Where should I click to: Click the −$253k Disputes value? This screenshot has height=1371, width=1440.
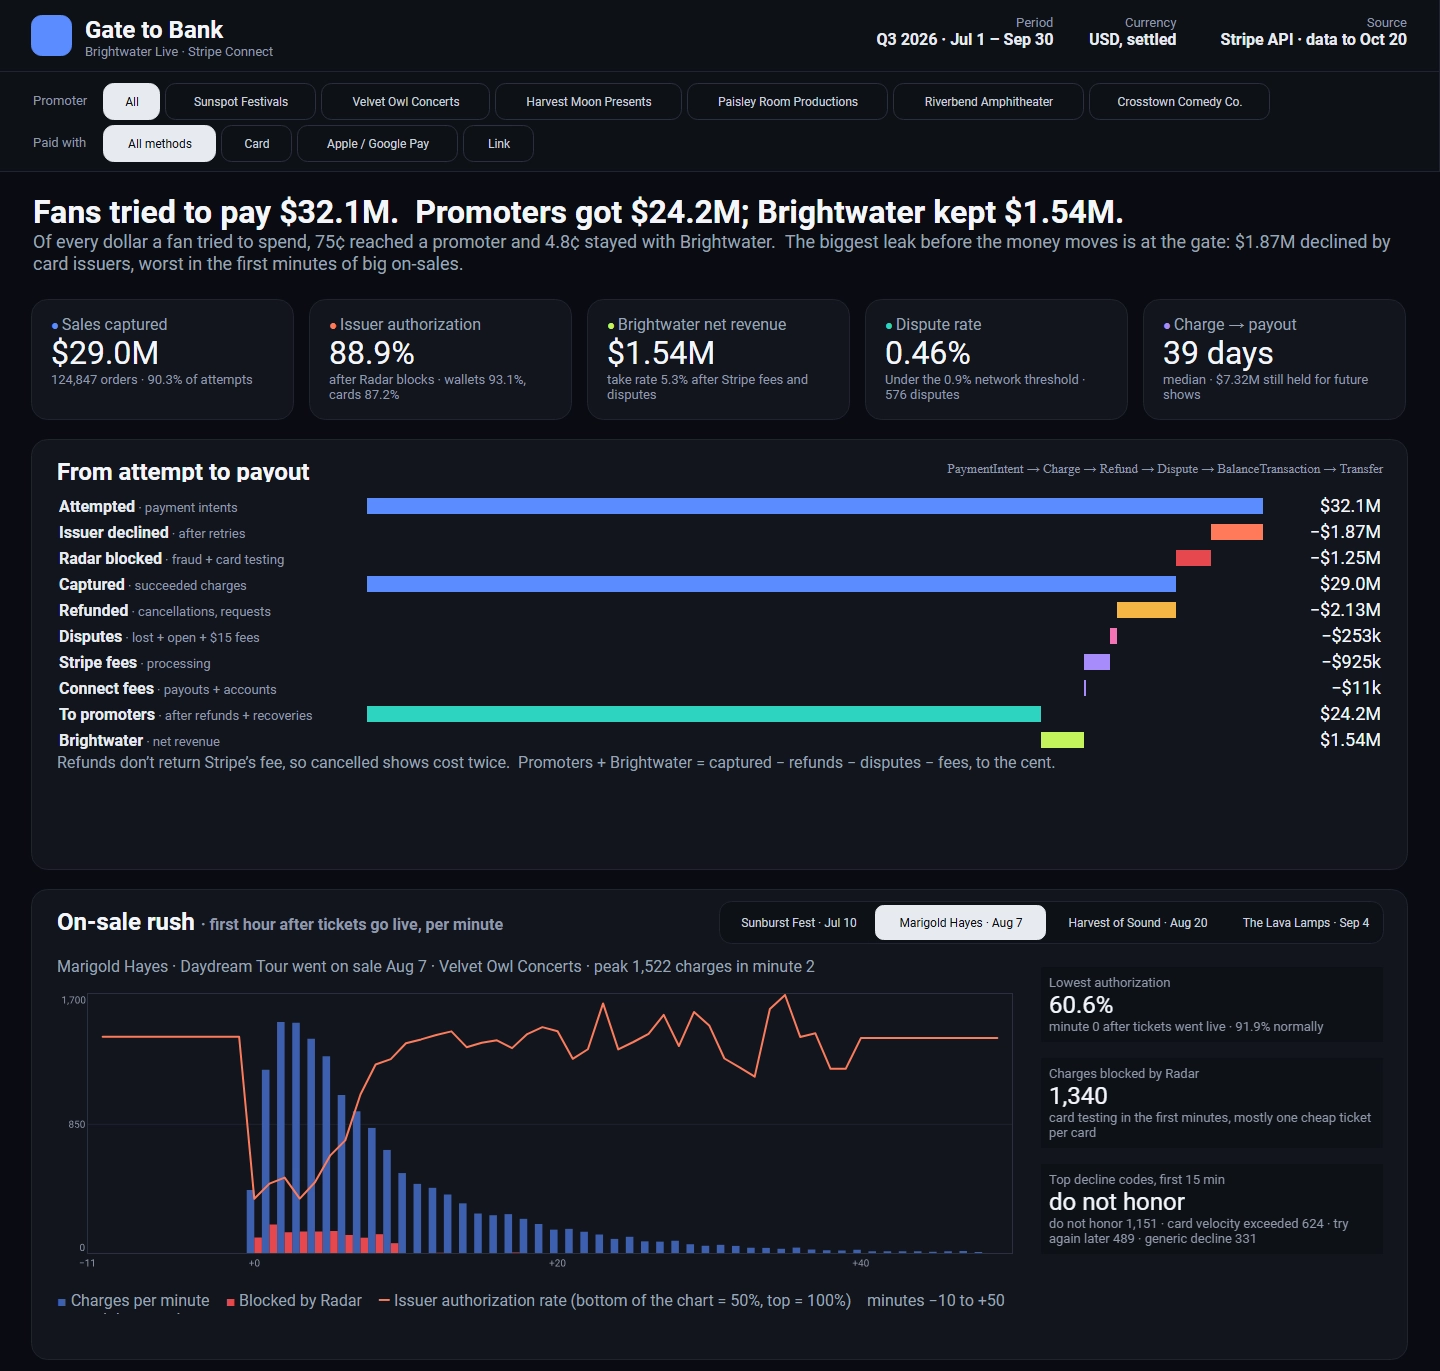[1351, 636]
